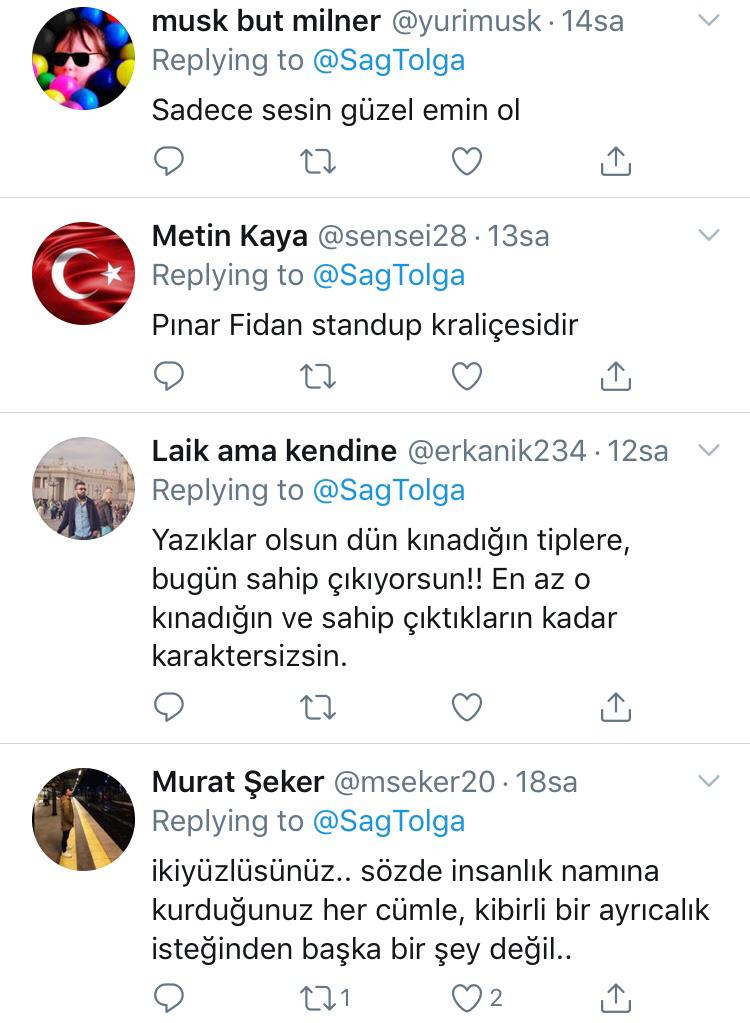Reply to Laik ama kendine's tweet
Screen dimensions: 750x1023
coord(169,707)
